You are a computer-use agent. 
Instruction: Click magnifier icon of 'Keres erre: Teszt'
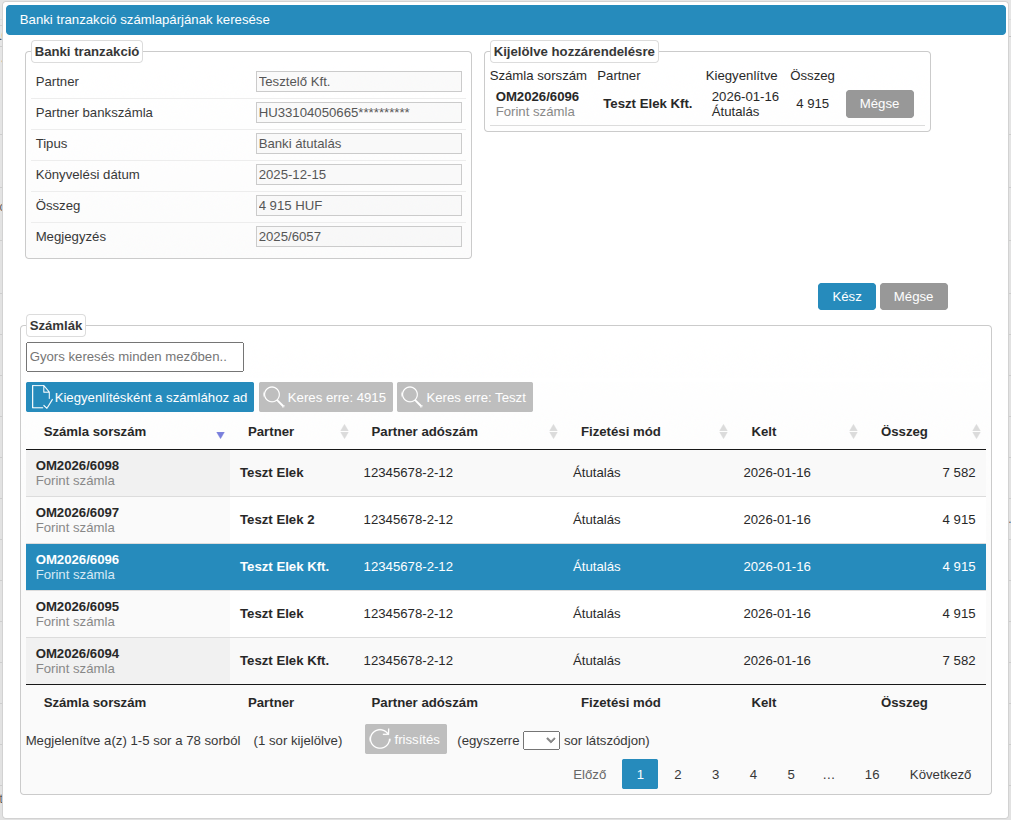click(411, 397)
